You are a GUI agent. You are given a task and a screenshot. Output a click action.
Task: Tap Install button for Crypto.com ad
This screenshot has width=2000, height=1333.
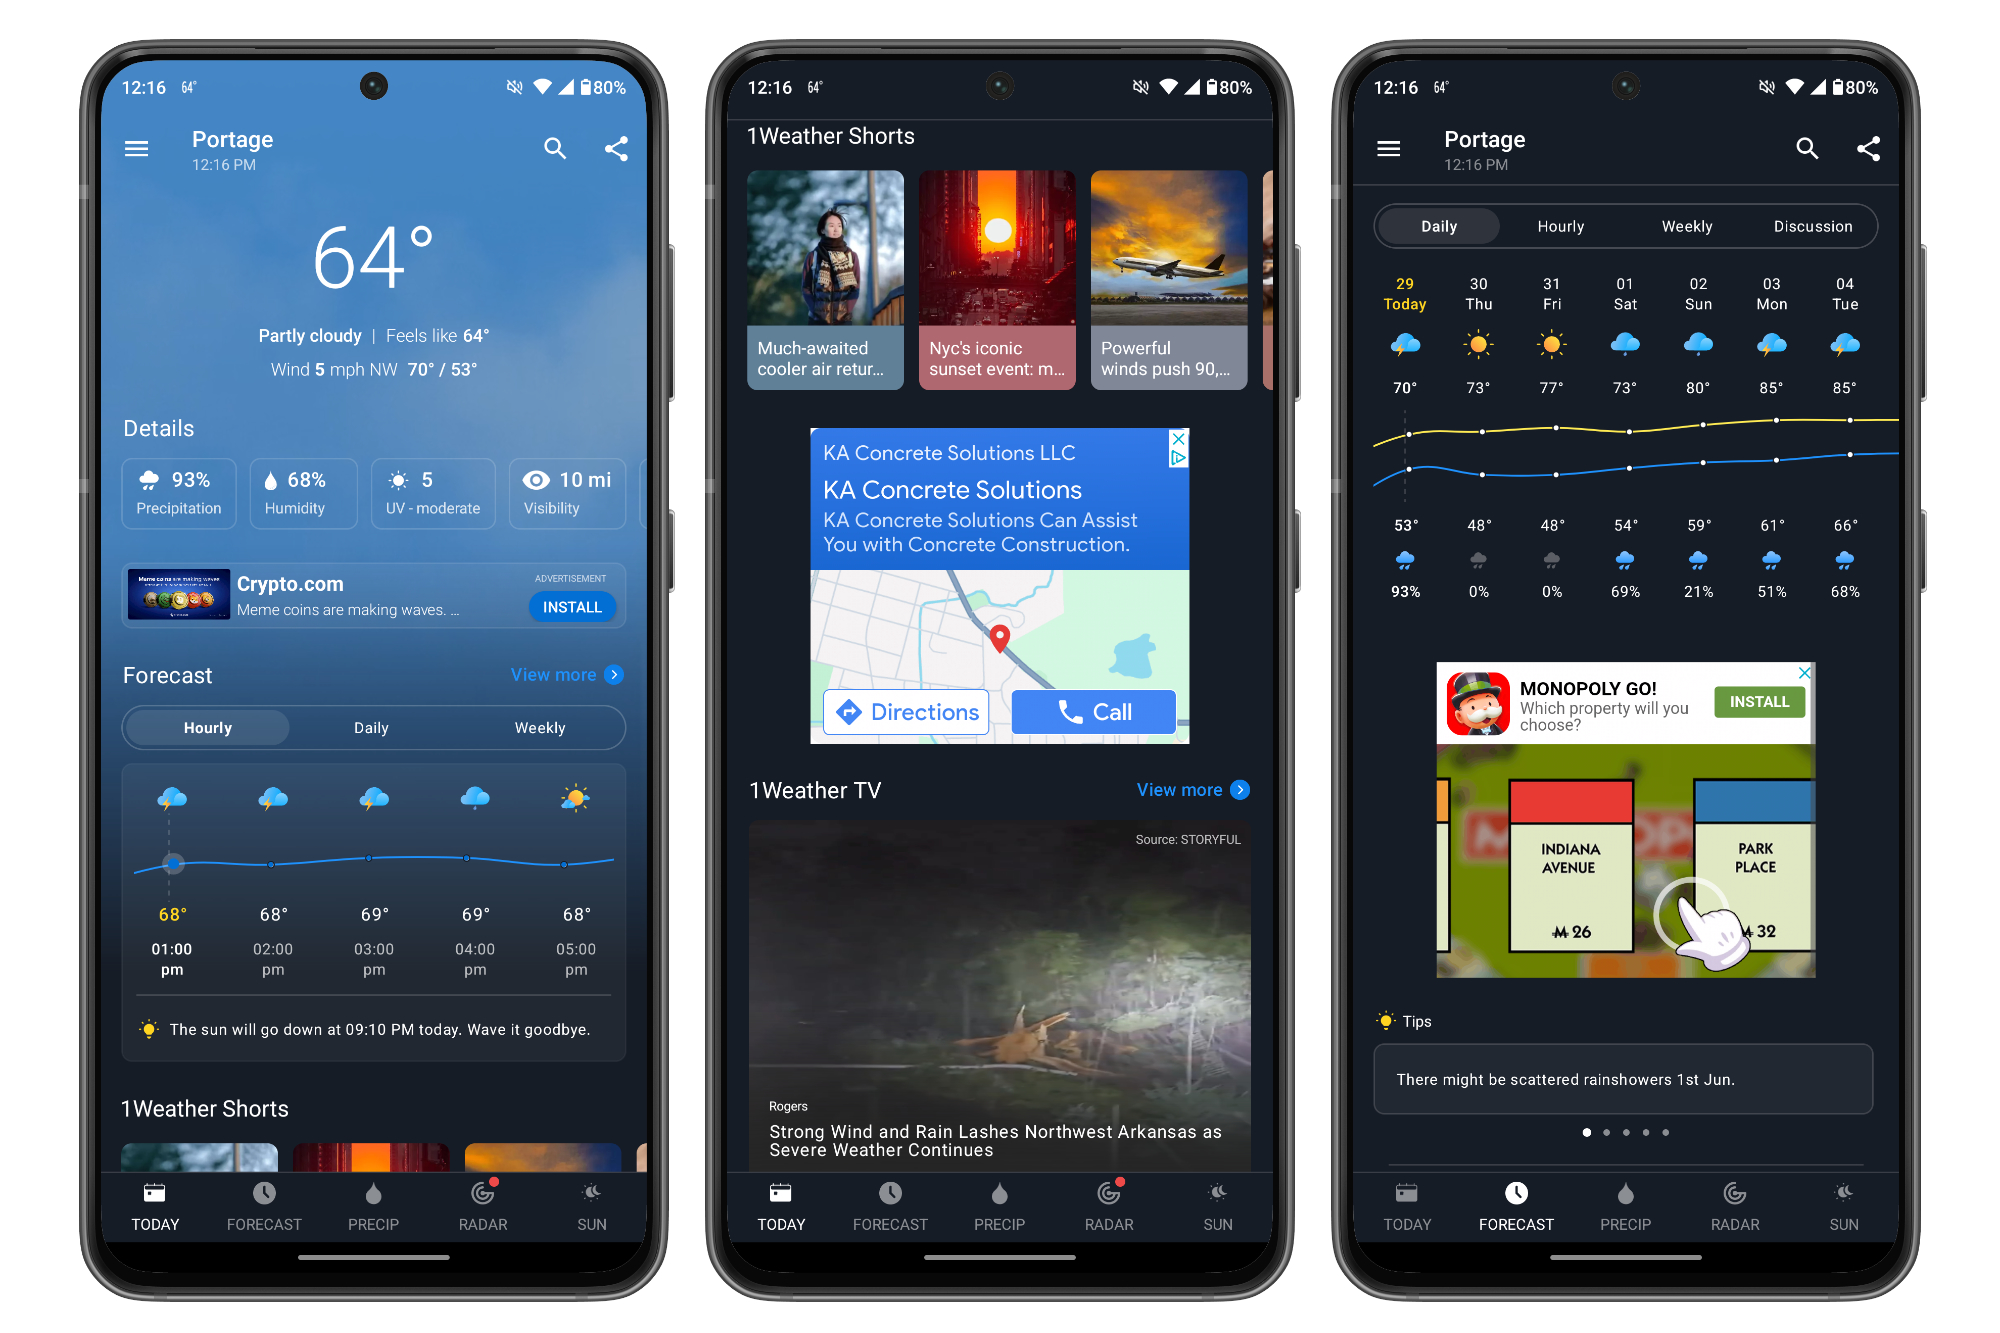point(572,606)
